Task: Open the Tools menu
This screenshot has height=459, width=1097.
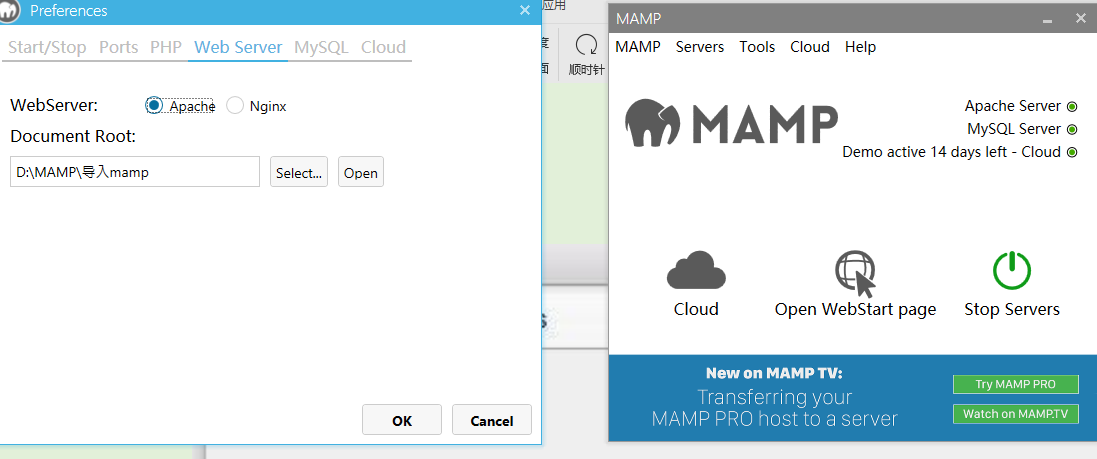Action: coord(757,47)
